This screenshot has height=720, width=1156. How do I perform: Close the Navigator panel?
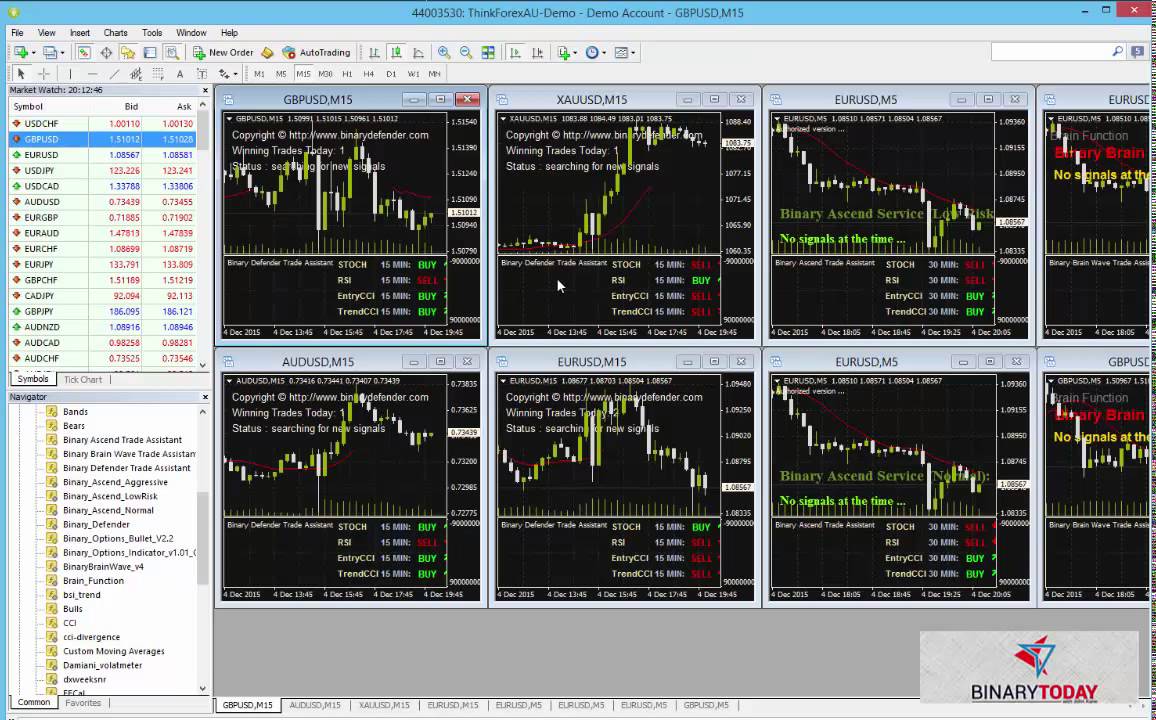tap(205, 397)
